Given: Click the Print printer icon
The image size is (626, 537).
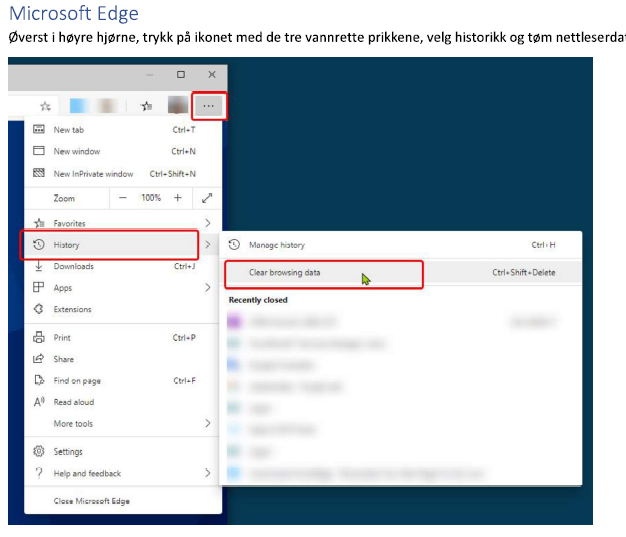Looking at the screenshot, I should tap(39, 337).
